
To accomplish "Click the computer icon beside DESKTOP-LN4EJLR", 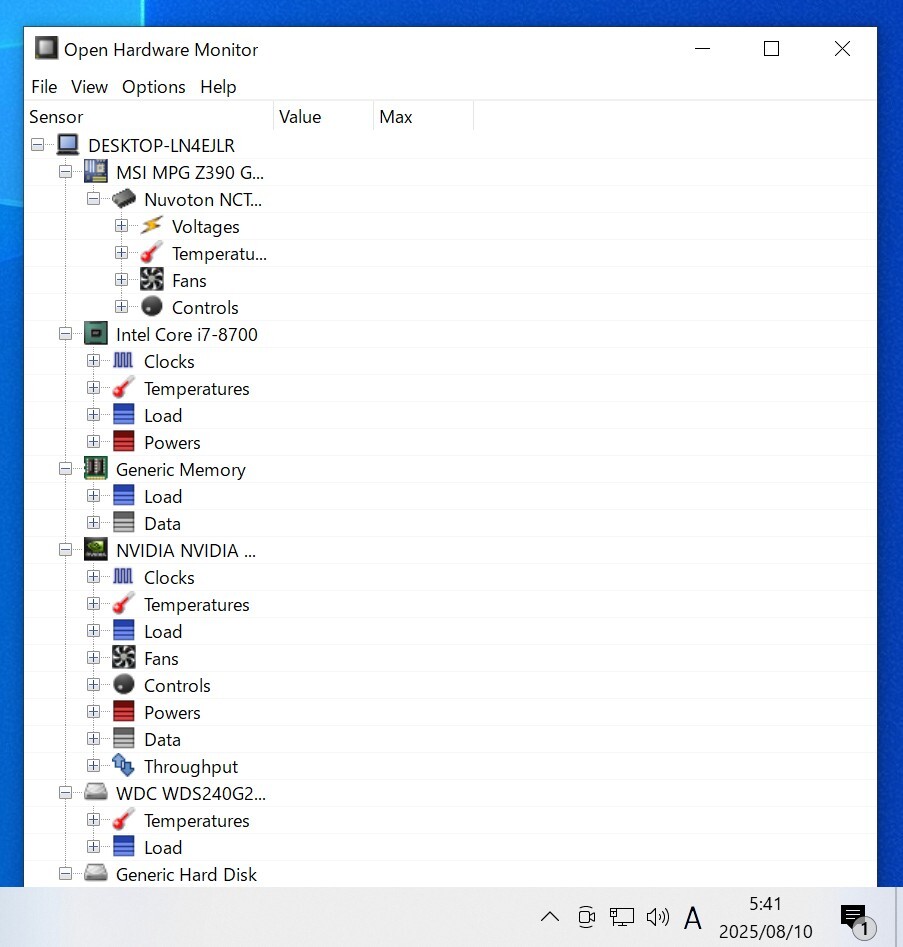I will tap(68, 145).
